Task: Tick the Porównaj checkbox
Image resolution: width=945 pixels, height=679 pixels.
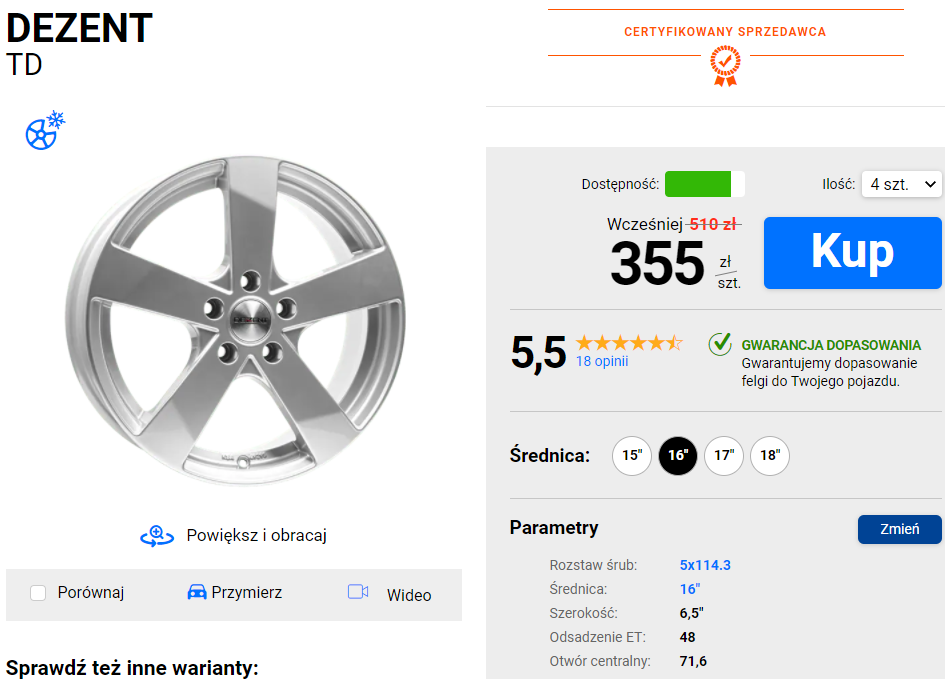Action: pyautogui.click(x=38, y=593)
